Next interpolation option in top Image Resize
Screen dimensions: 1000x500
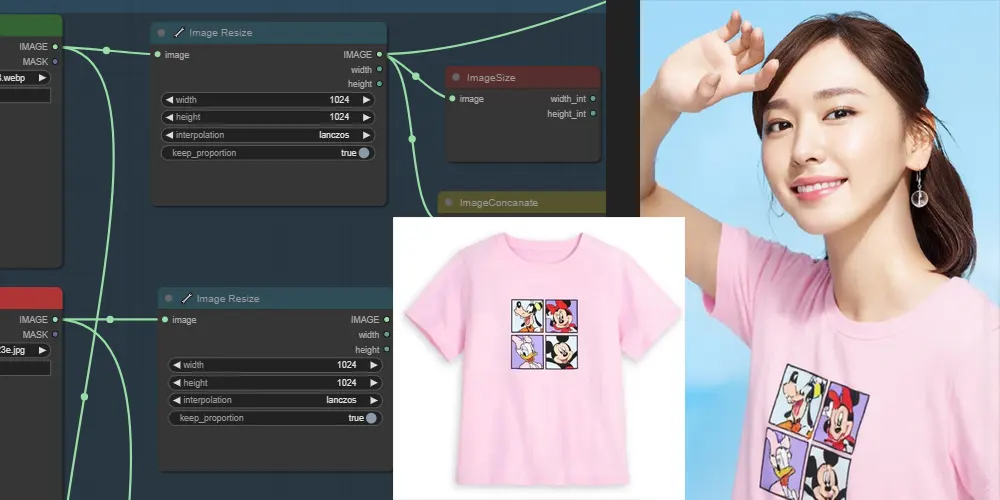(x=366, y=135)
